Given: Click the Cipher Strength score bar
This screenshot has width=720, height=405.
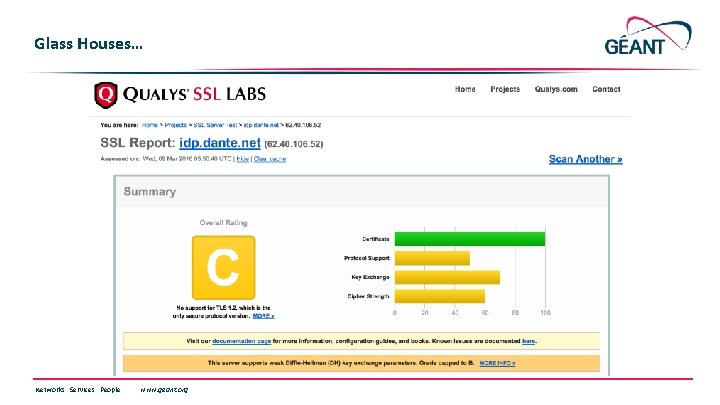Looking at the screenshot, I should (440, 296).
